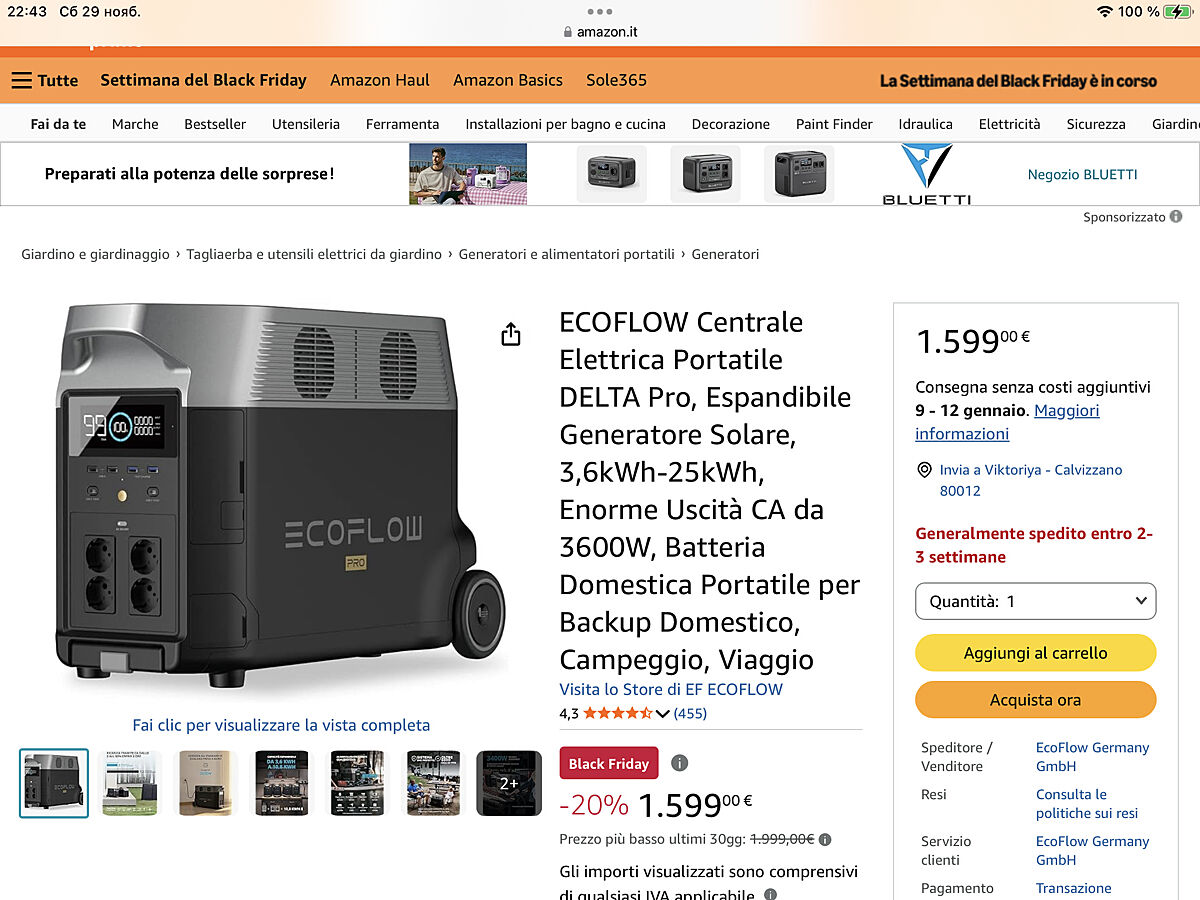Image resolution: width=1200 pixels, height=900 pixels.
Task: Click the Sponsorizzato info icon
Action: (1176, 217)
